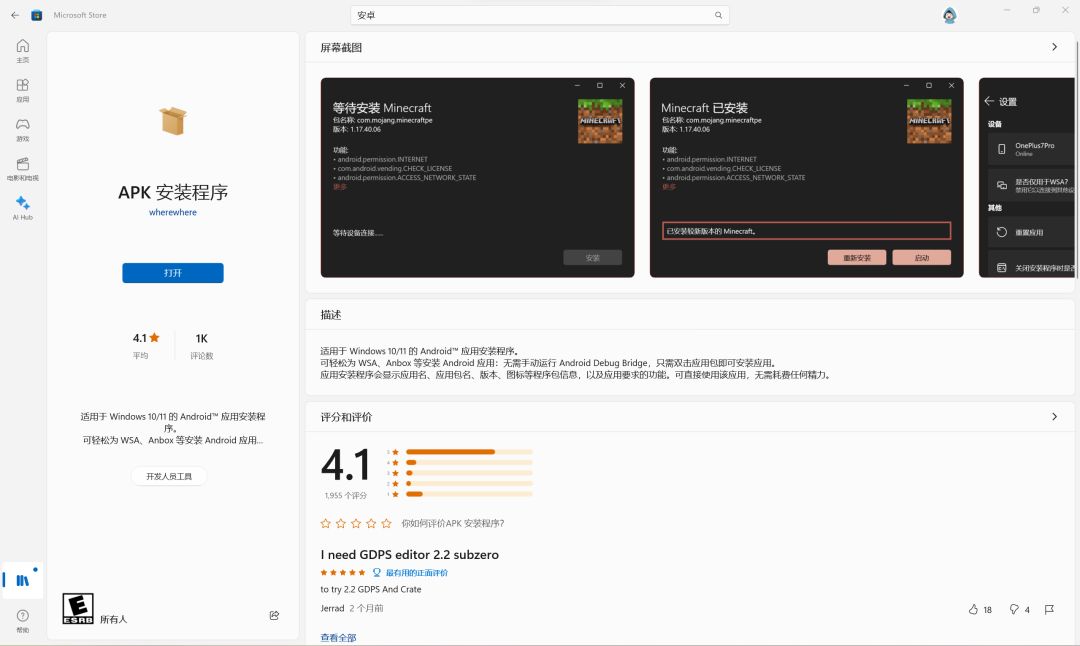Click the 1K review count

click(x=201, y=338)
